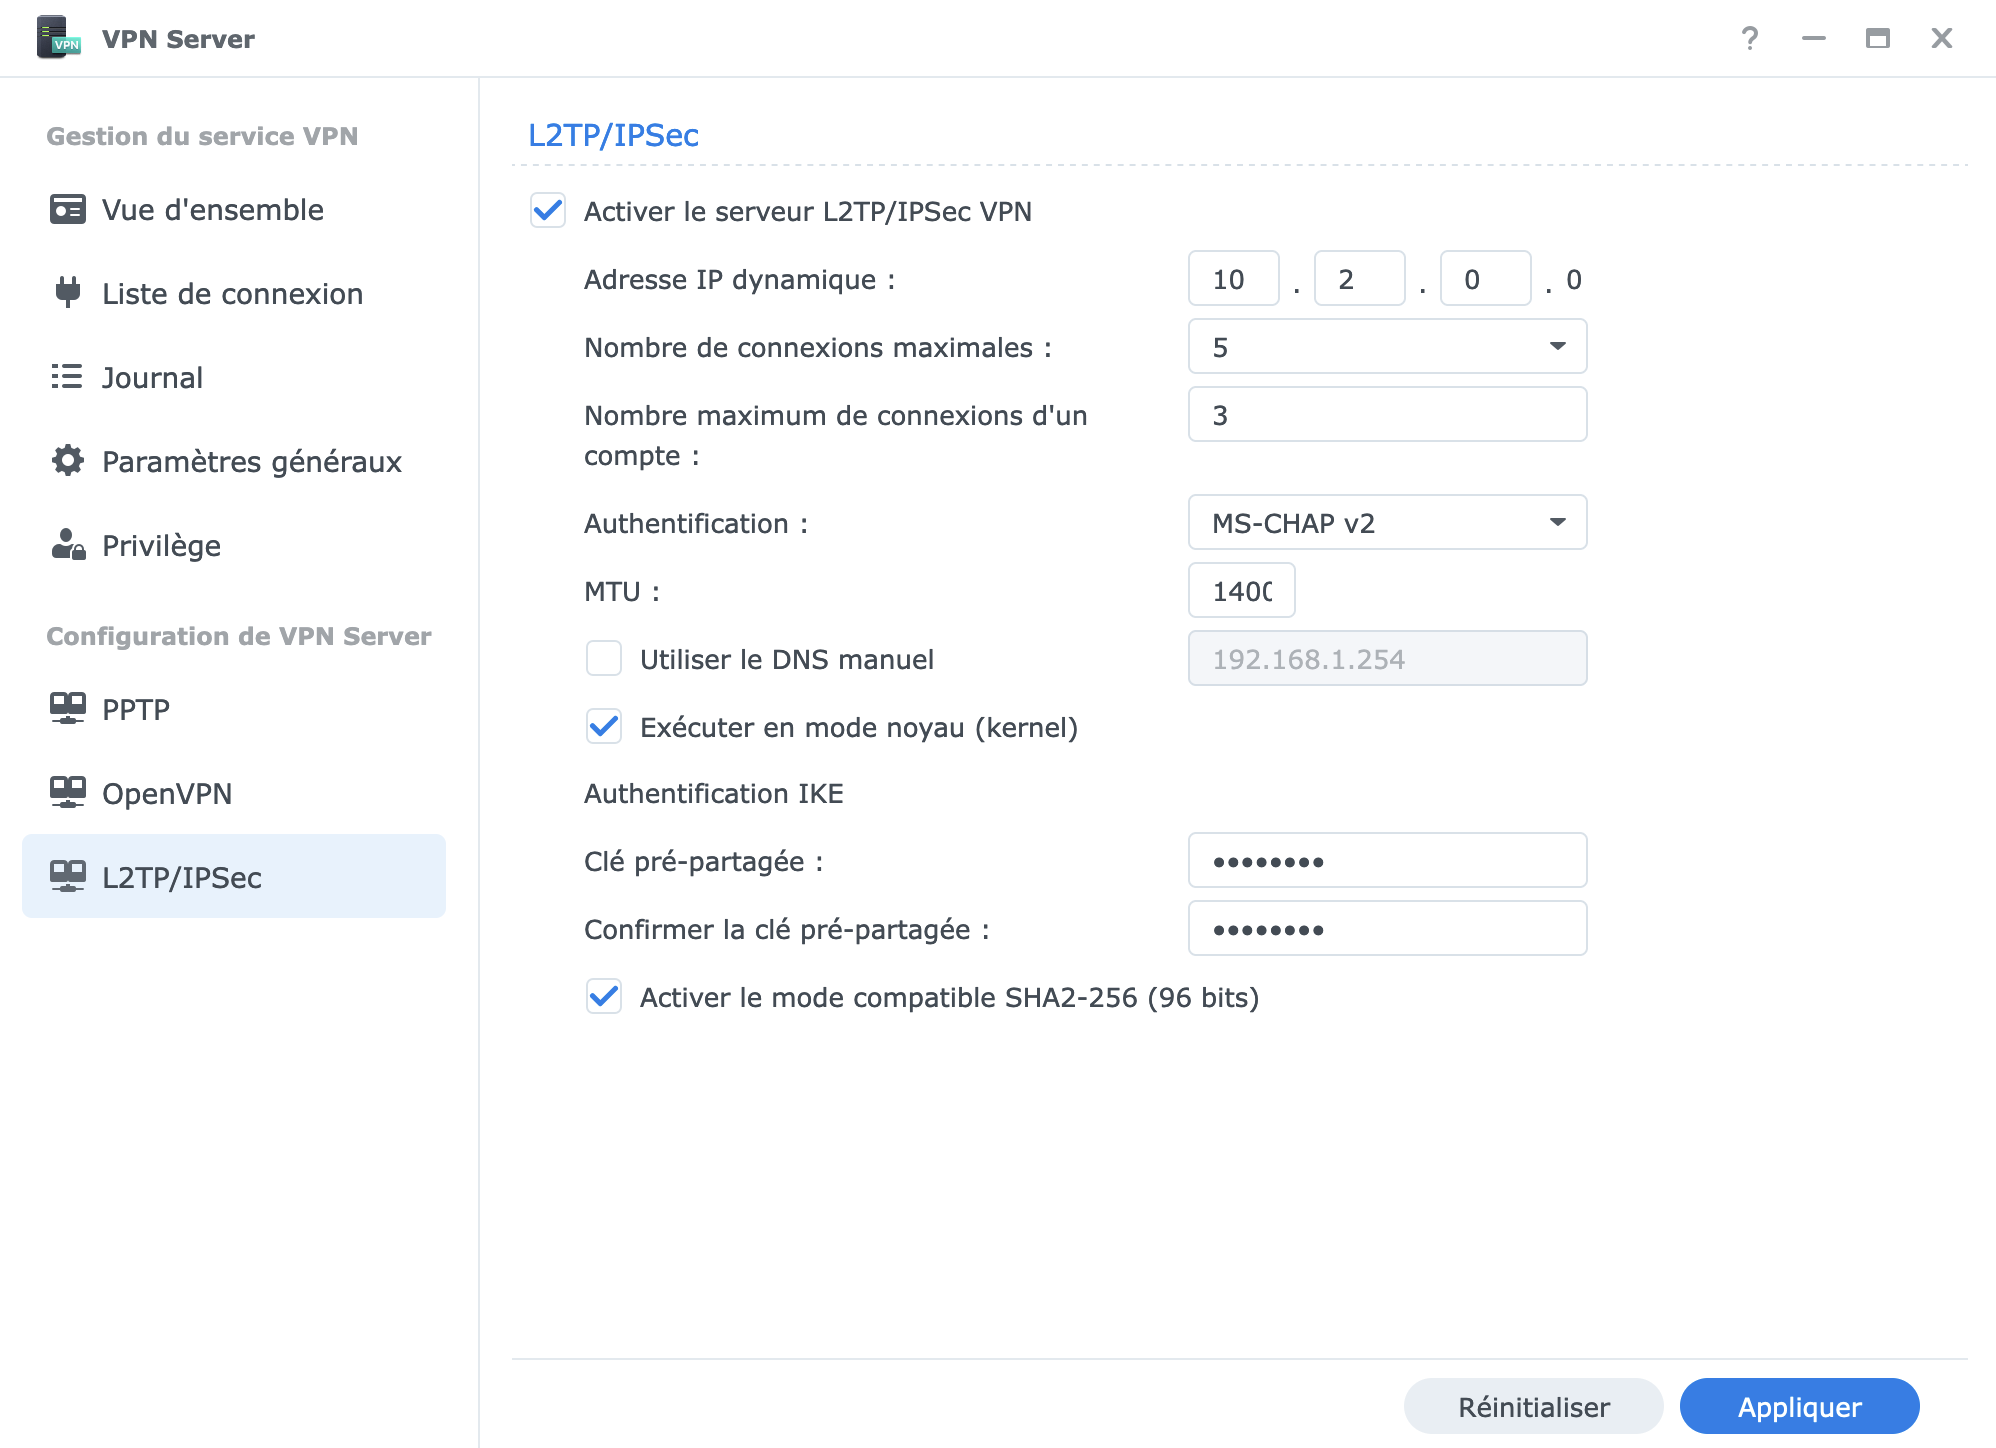Disable SHA2-256 compatible mode checkbox
This screenshot has width=1996, height=1448.
(x=604, y=997)
